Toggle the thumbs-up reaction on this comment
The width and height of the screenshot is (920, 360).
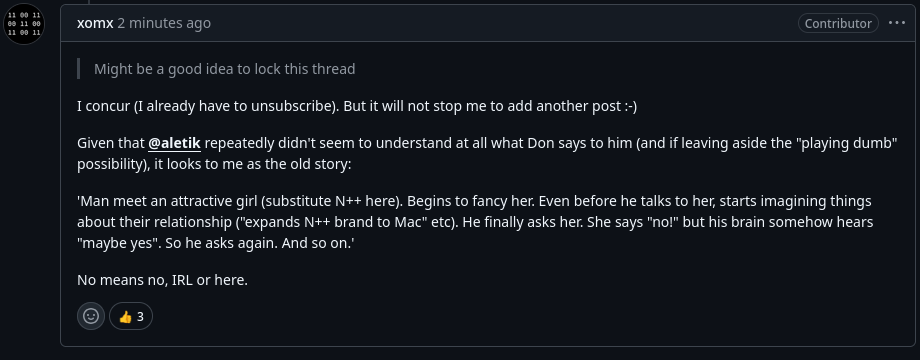[131, 316]
